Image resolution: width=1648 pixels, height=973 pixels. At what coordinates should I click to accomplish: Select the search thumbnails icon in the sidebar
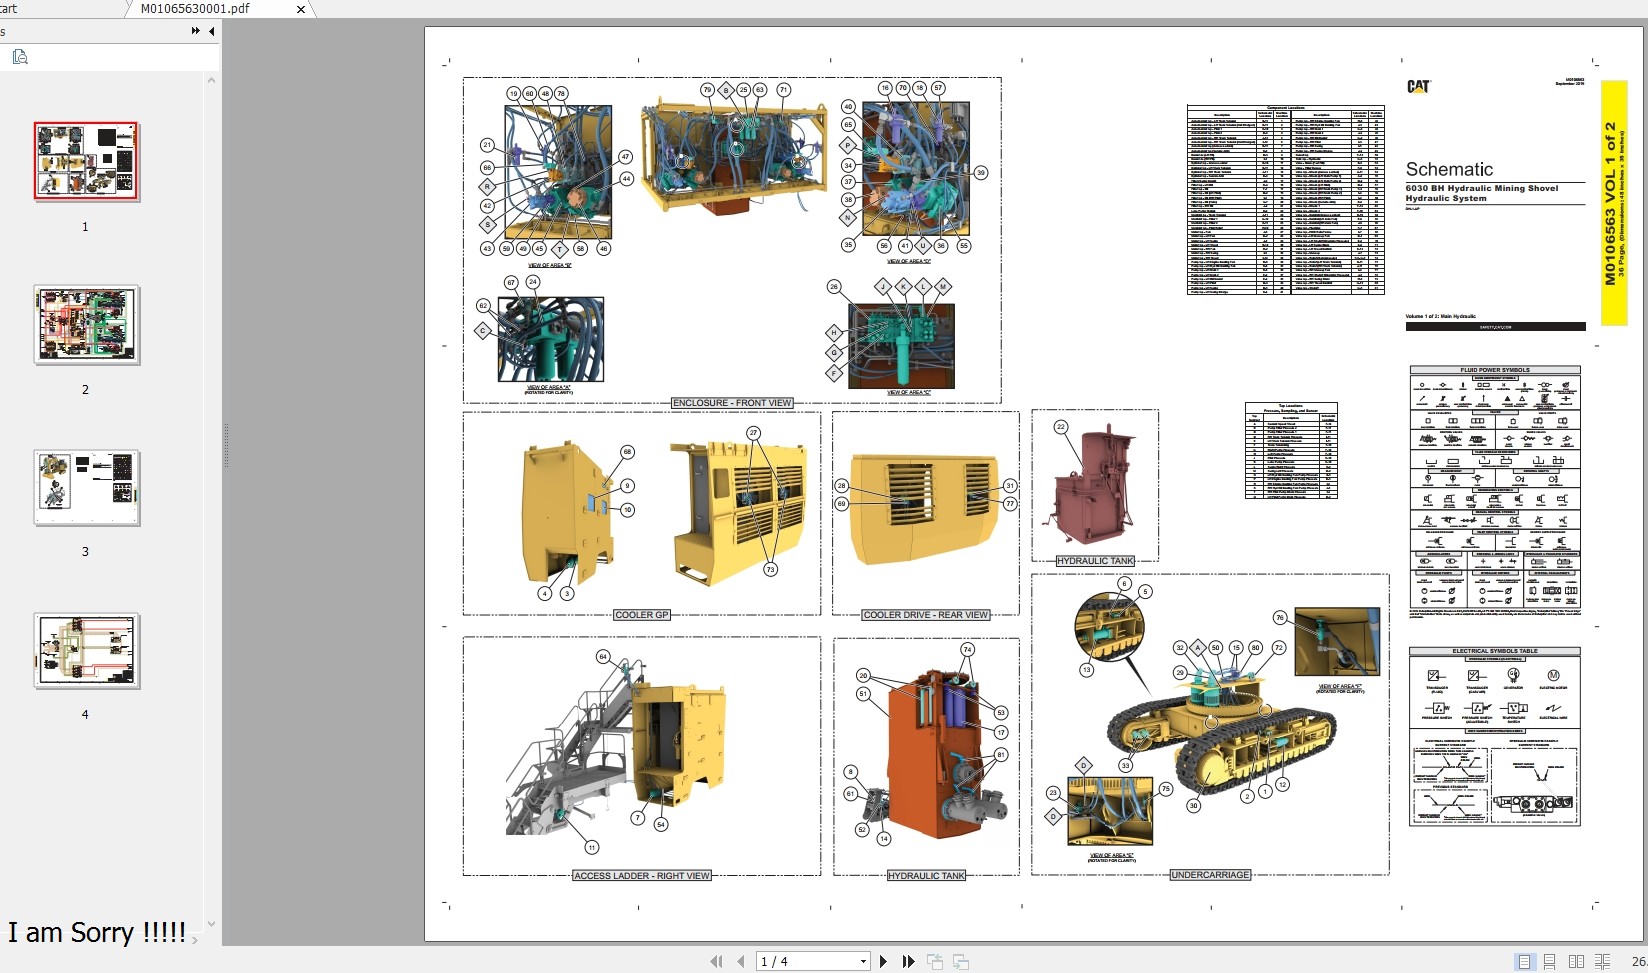[x=20, y=57]
